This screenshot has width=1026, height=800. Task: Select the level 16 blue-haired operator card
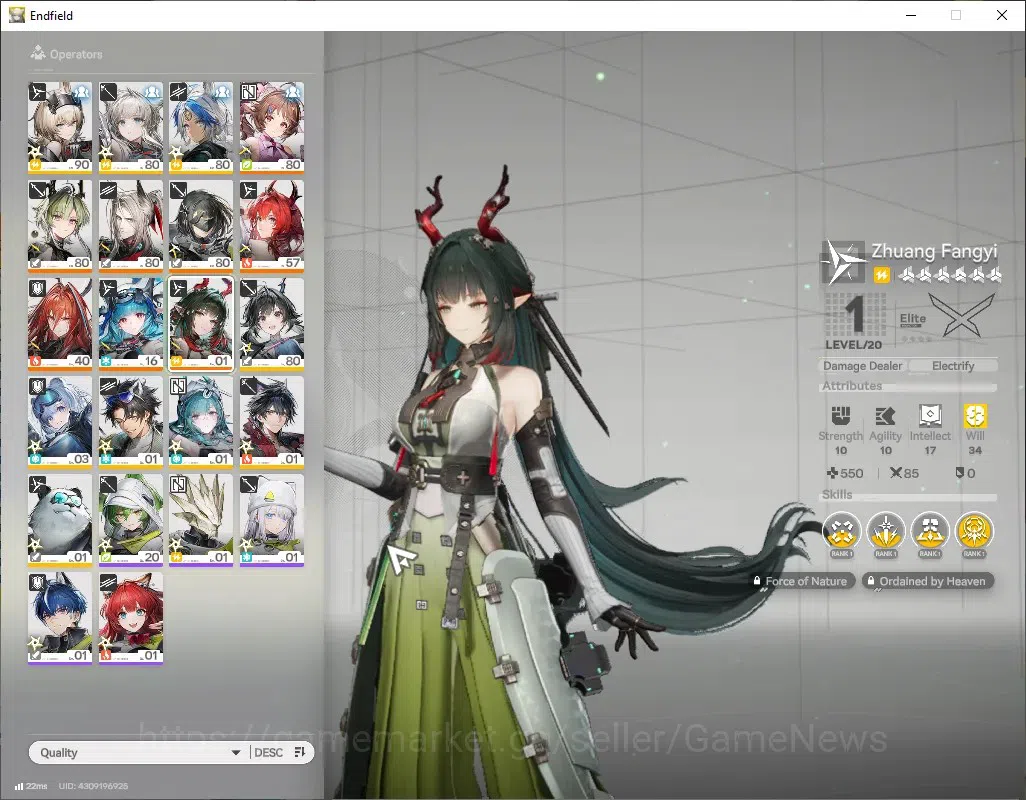(x=130, y=323)
